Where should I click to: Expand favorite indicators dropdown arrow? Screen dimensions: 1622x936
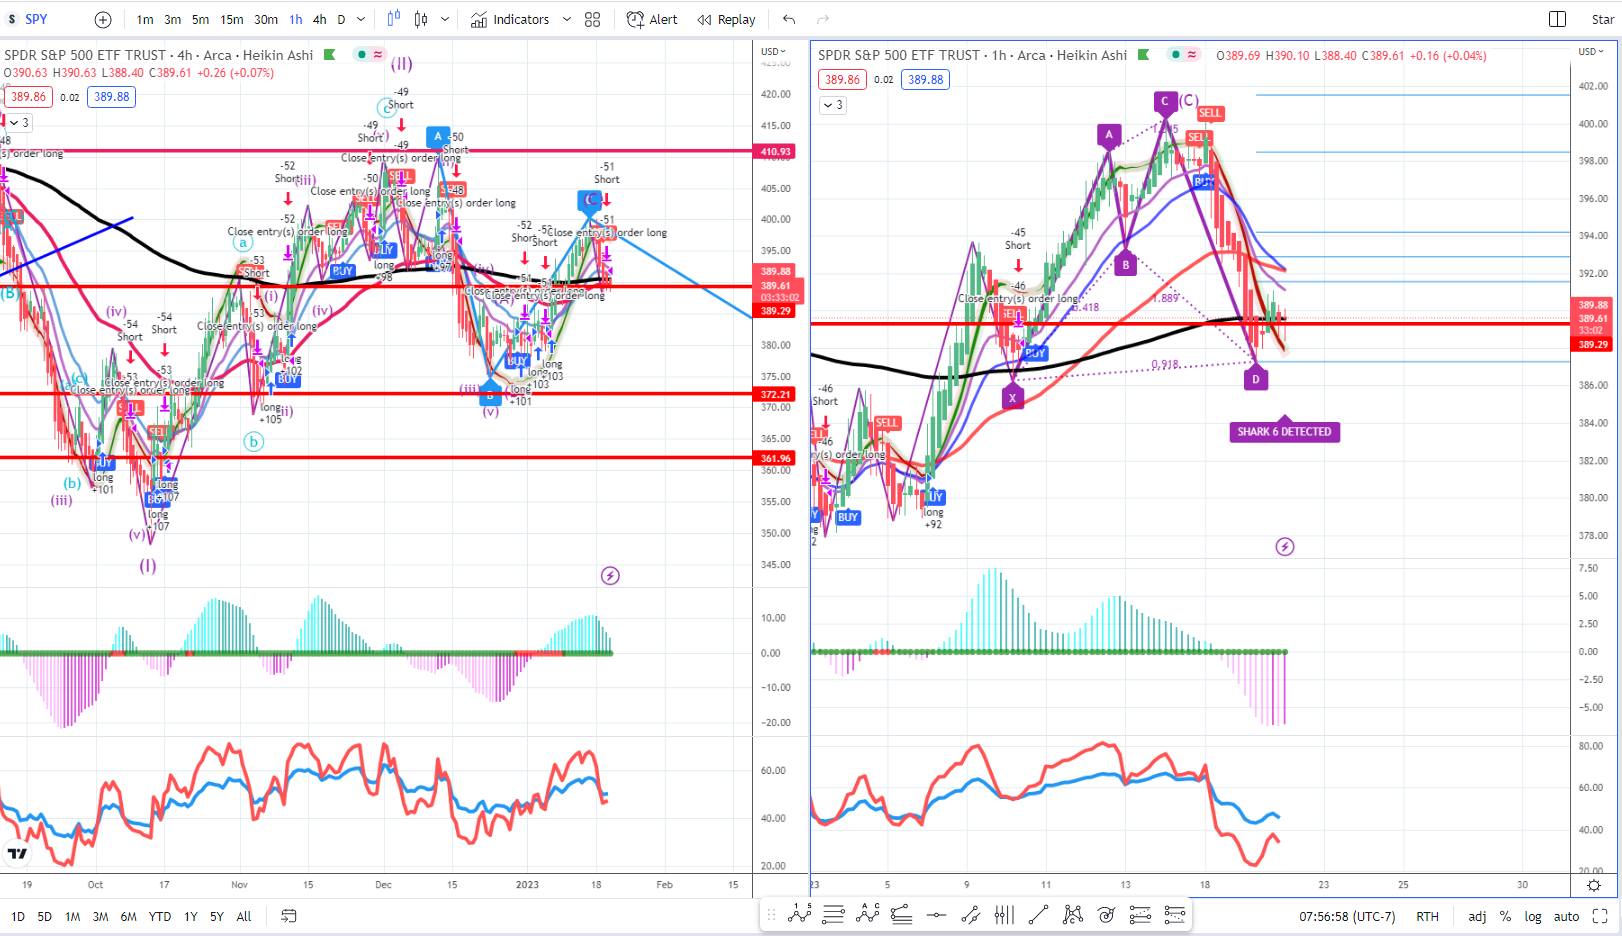tap(567, 19)
